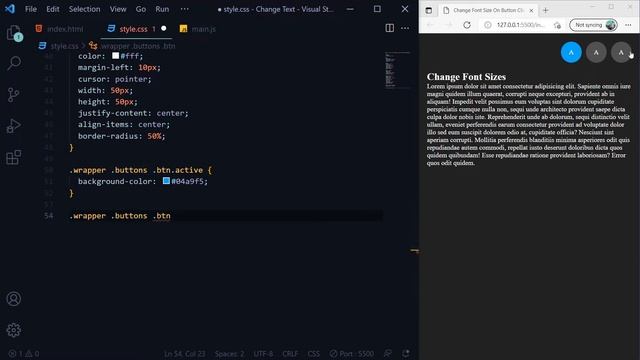
Task: Change language mode via CSS entry
Action: pyautogui.click(x=313, y=353)
